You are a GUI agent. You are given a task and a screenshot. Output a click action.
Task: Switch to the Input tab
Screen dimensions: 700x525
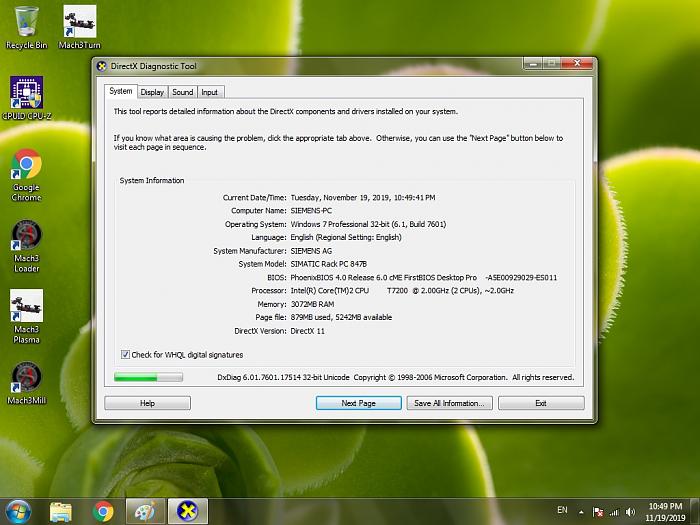[x=209, y=92]
